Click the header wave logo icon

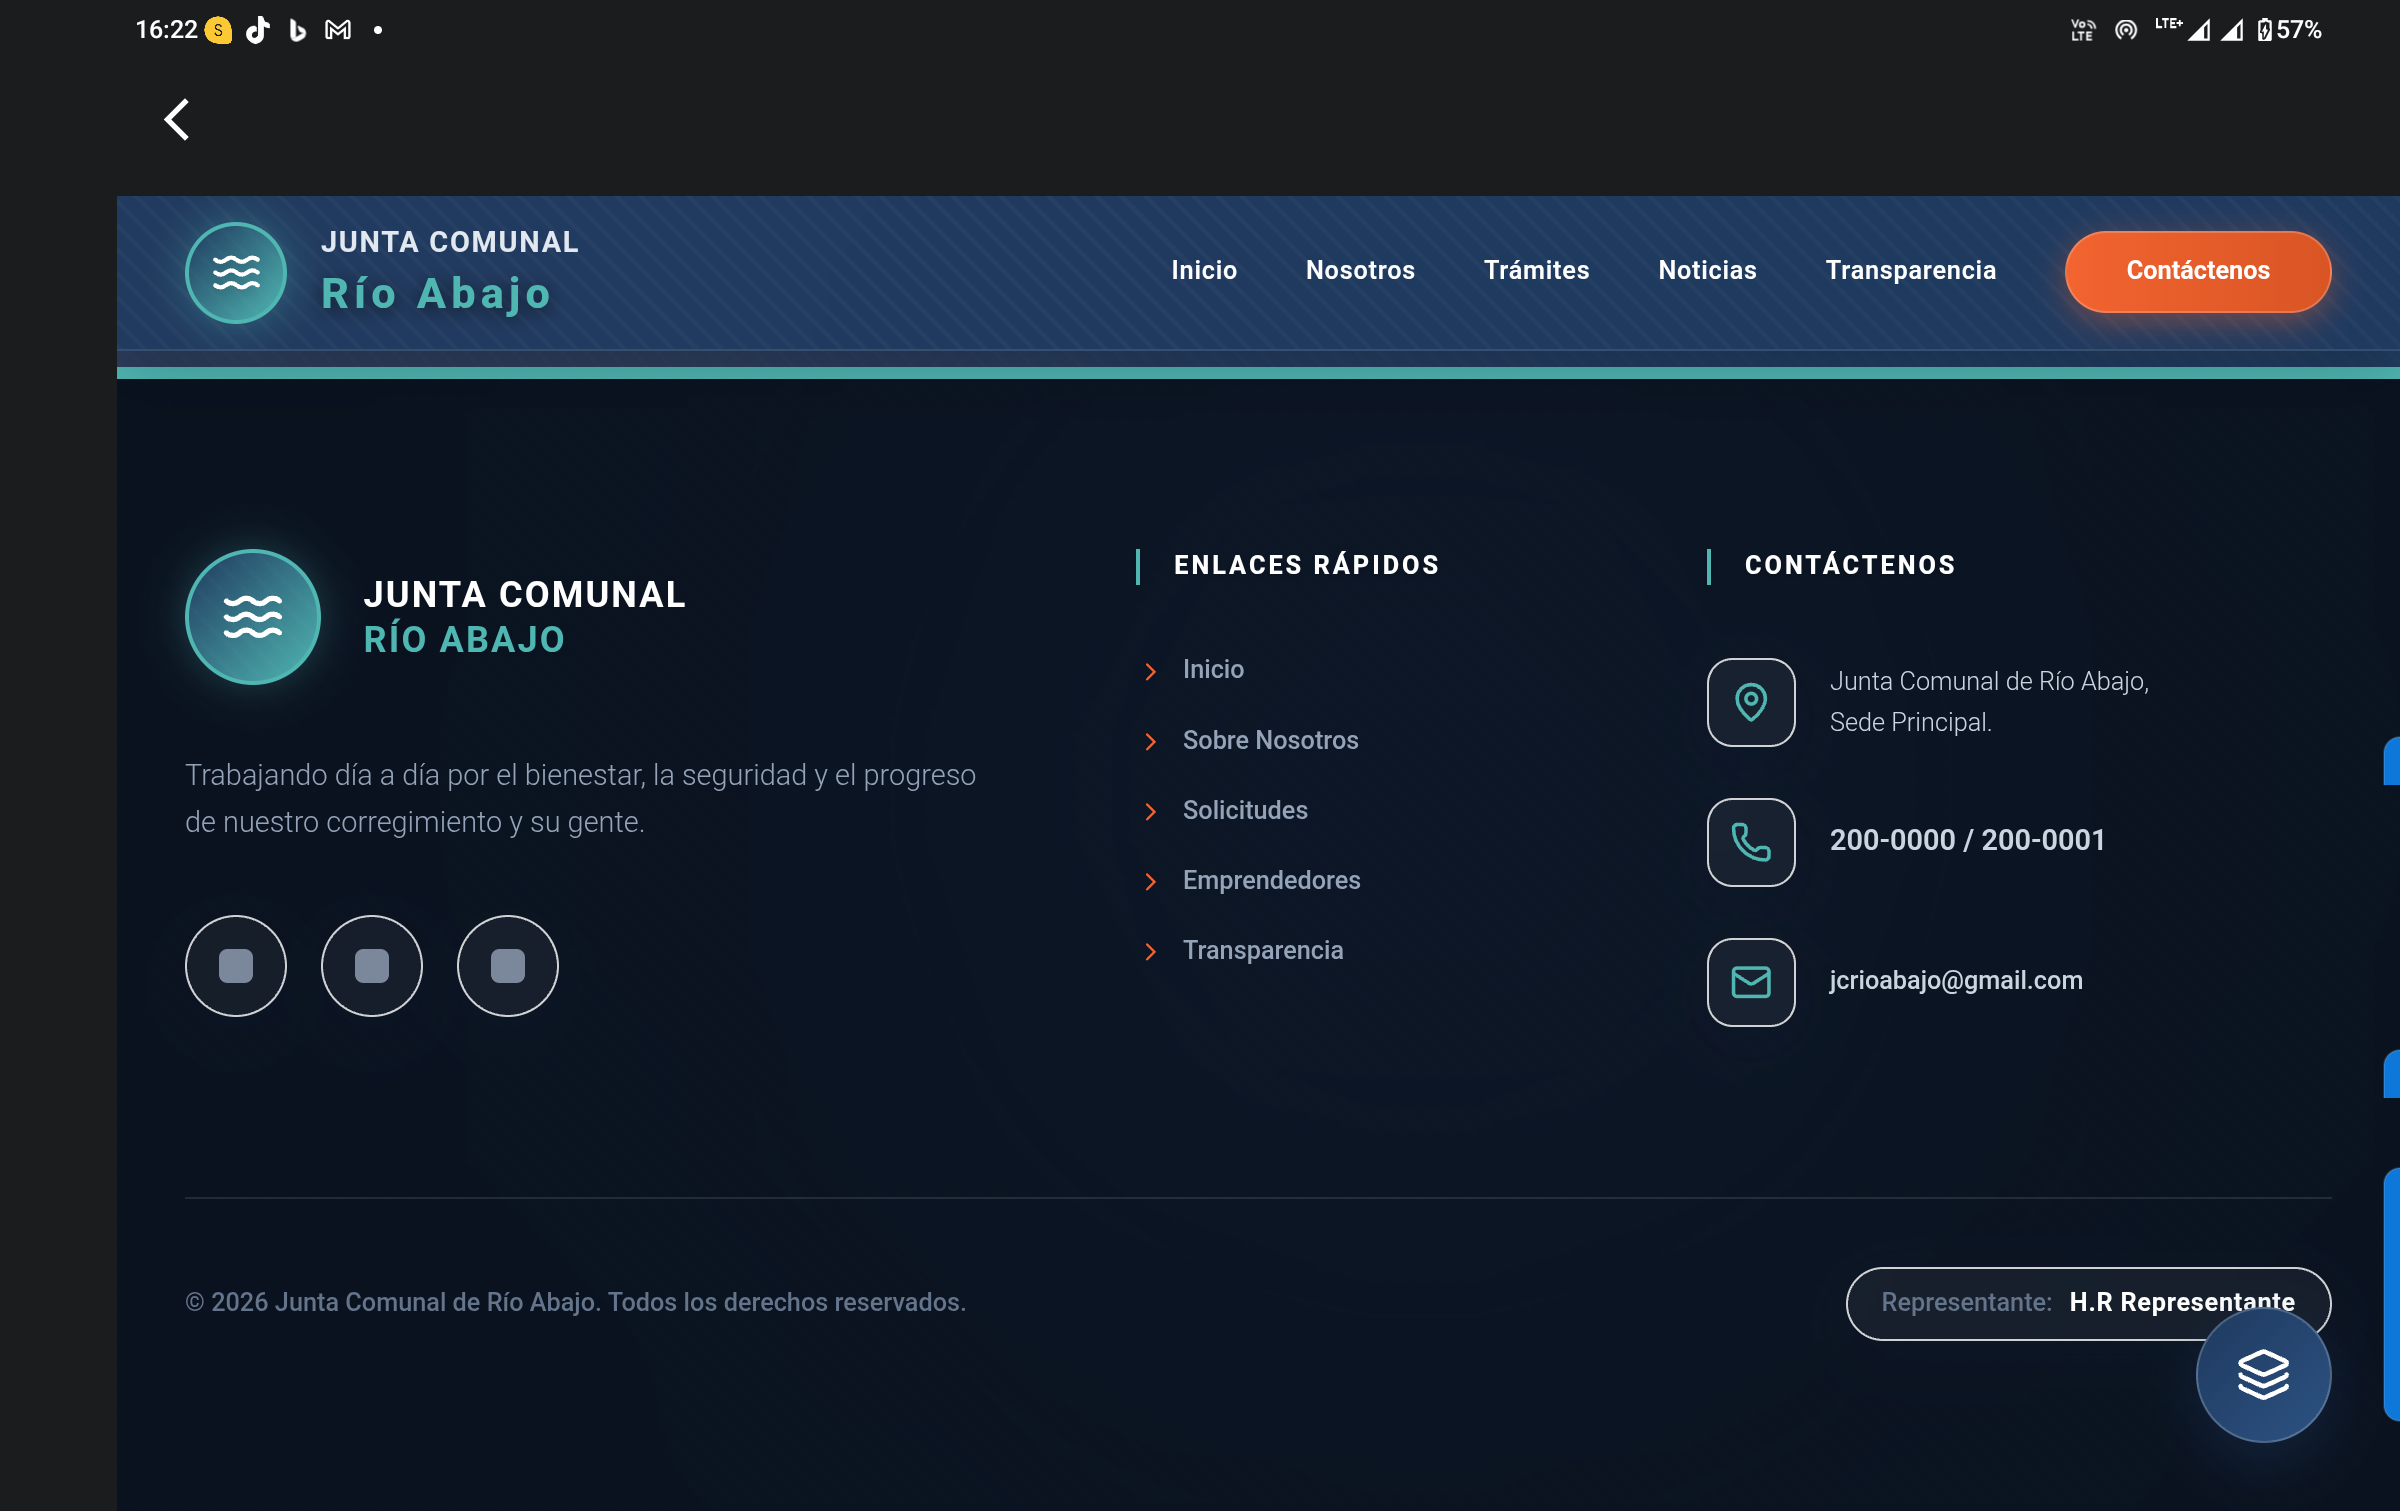click(x=236, y=273)
